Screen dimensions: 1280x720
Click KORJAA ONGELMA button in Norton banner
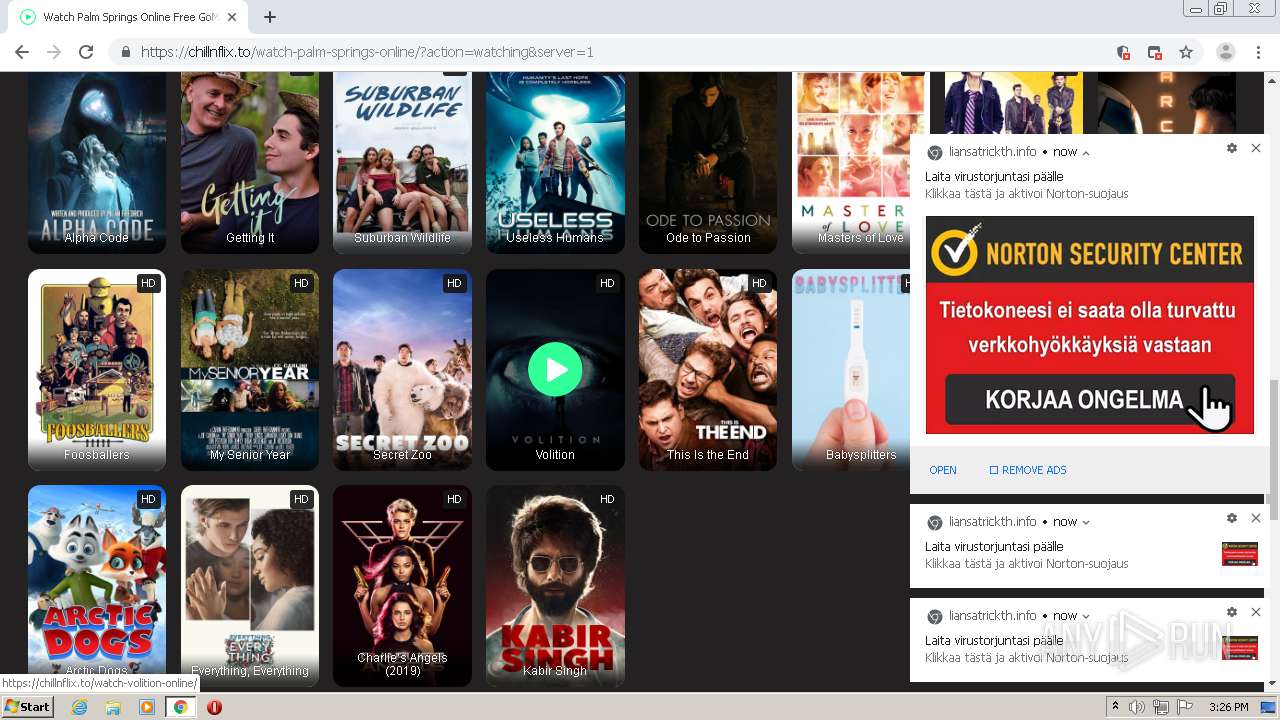[x=1090, y=400]
